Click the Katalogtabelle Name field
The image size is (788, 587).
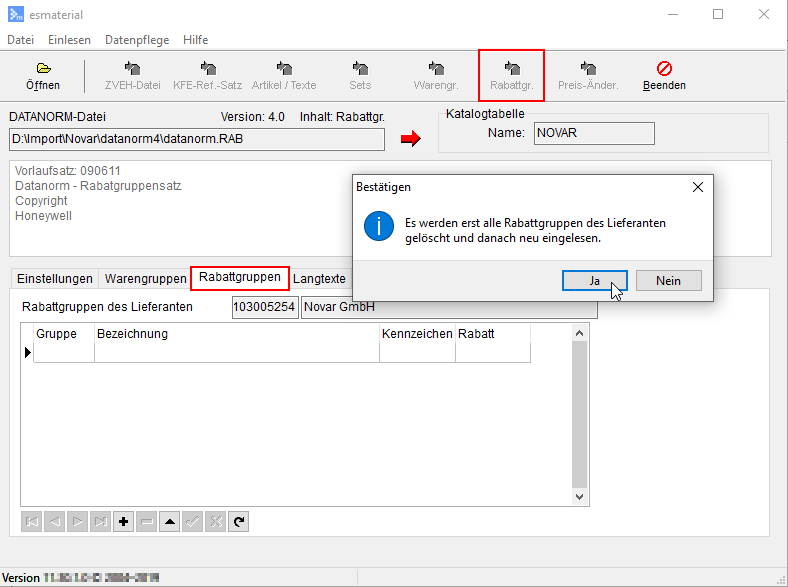click(594, 134)
